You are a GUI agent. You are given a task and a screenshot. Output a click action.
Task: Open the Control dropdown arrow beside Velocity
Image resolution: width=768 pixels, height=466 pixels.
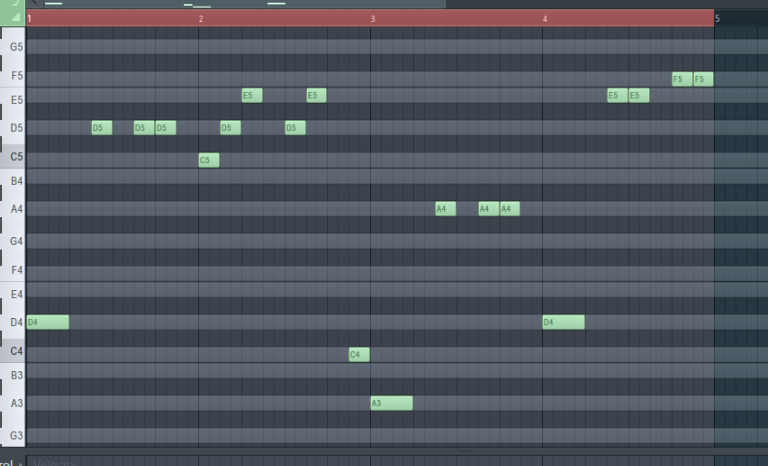pos(21,463)
